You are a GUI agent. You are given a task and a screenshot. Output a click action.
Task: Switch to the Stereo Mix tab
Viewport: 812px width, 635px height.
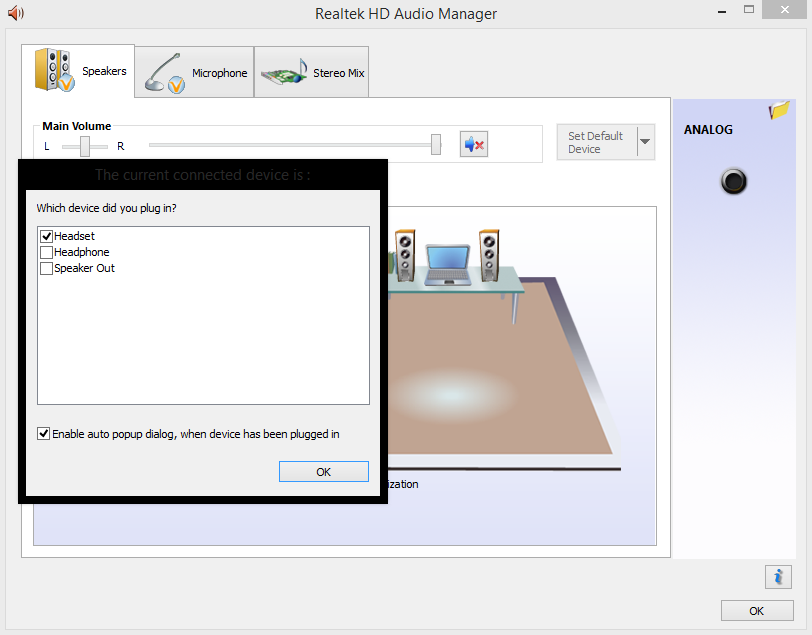311,72
